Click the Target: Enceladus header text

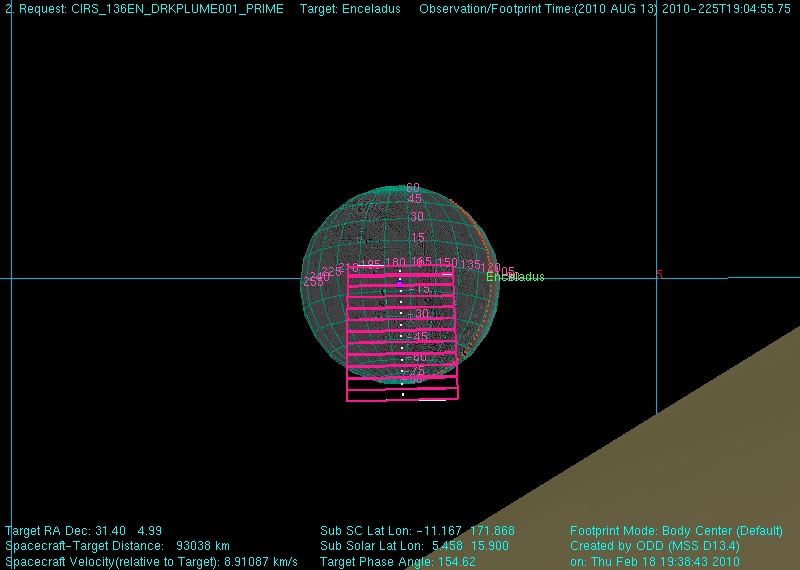tap(350, 9)
